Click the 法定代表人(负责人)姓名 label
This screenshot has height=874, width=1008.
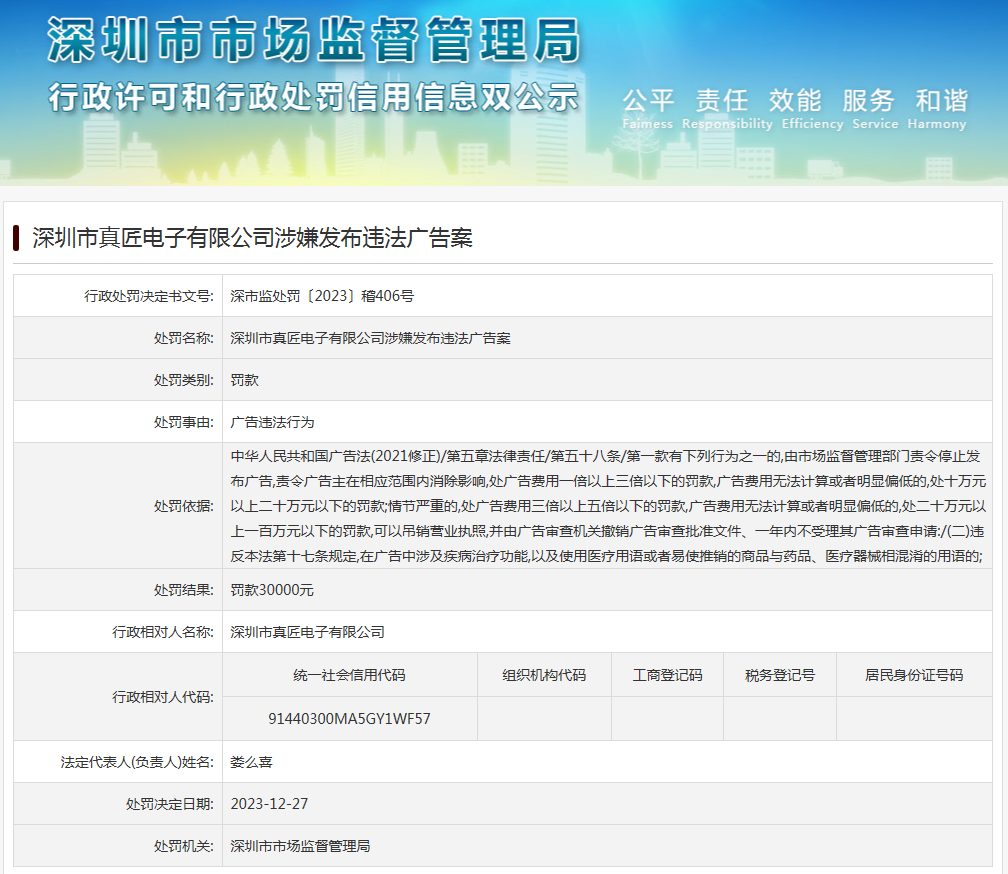click(137, 762)
